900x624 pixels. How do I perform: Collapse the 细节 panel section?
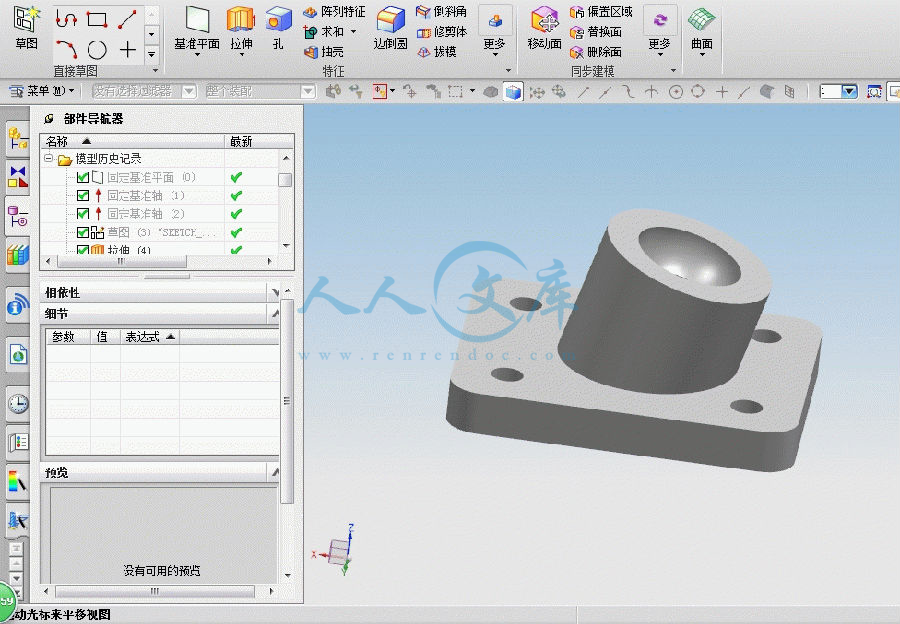coord(275,313)
